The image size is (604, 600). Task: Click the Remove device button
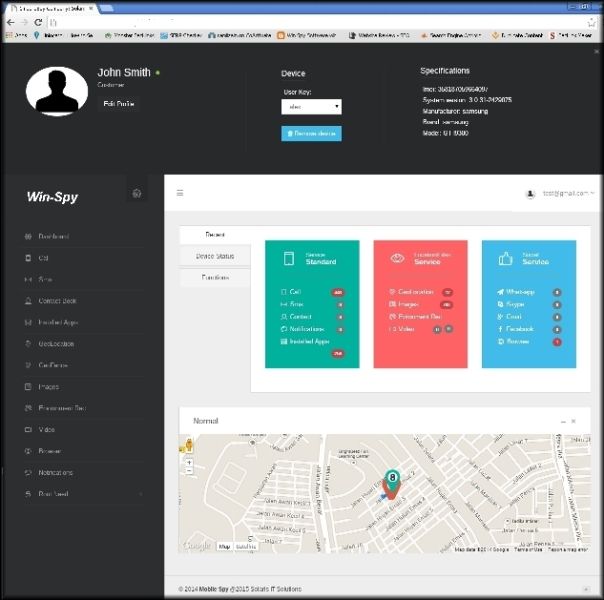[311, 133]
